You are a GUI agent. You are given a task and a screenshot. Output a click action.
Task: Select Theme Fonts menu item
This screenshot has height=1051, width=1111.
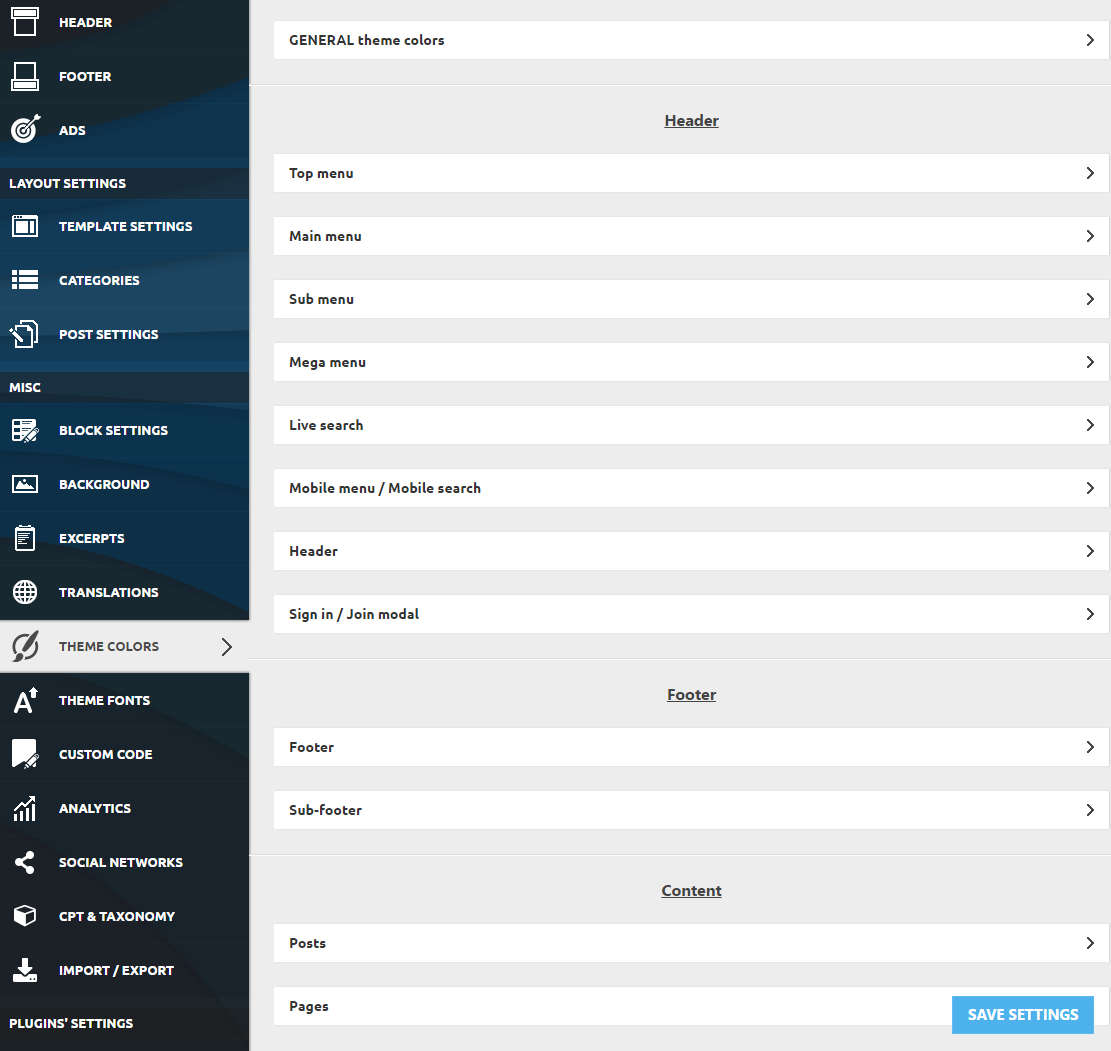point(125,700)
